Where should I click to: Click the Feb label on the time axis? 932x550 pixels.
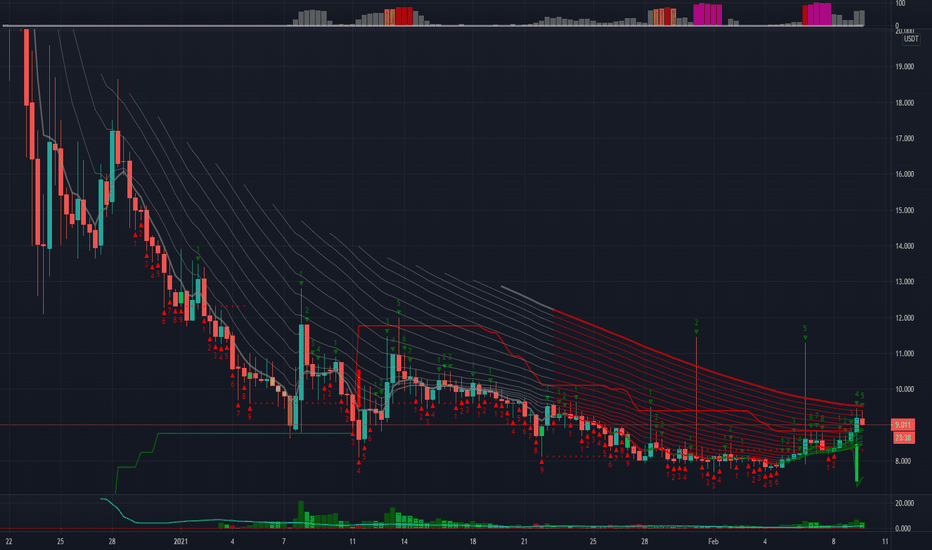713,541
